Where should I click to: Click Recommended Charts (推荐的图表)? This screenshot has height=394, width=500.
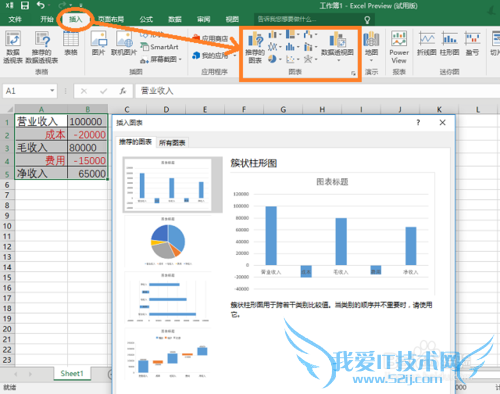[255, 47]
